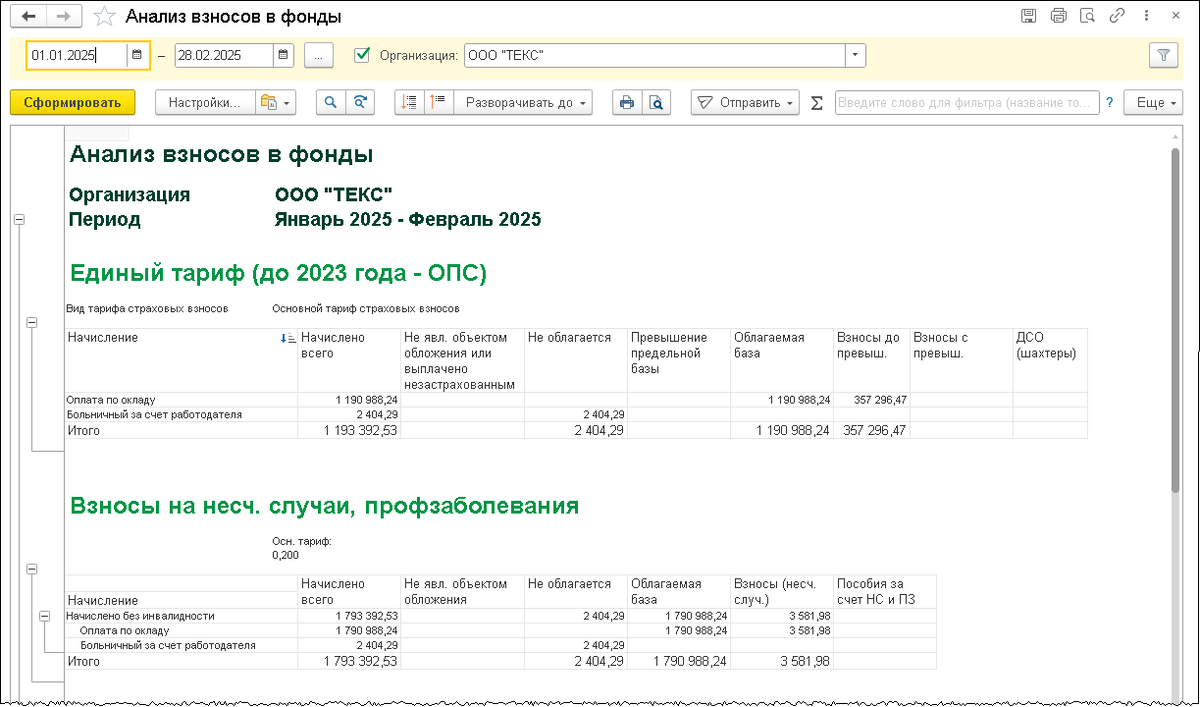This screenshot has height=707, width=1200.
Task: Open the title bar more options dots
Action: 1146,17
